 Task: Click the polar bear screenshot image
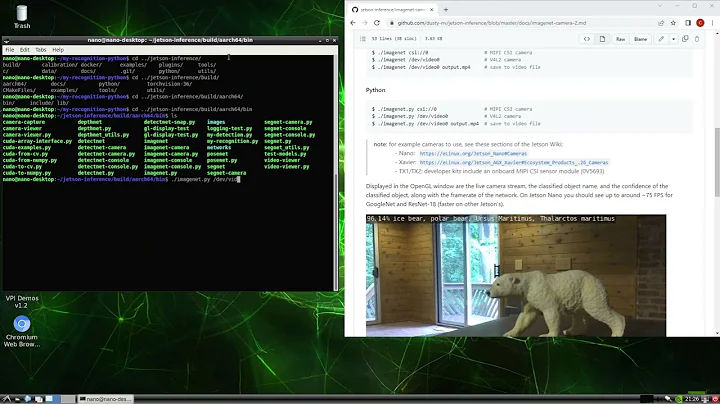click(516, 275)
